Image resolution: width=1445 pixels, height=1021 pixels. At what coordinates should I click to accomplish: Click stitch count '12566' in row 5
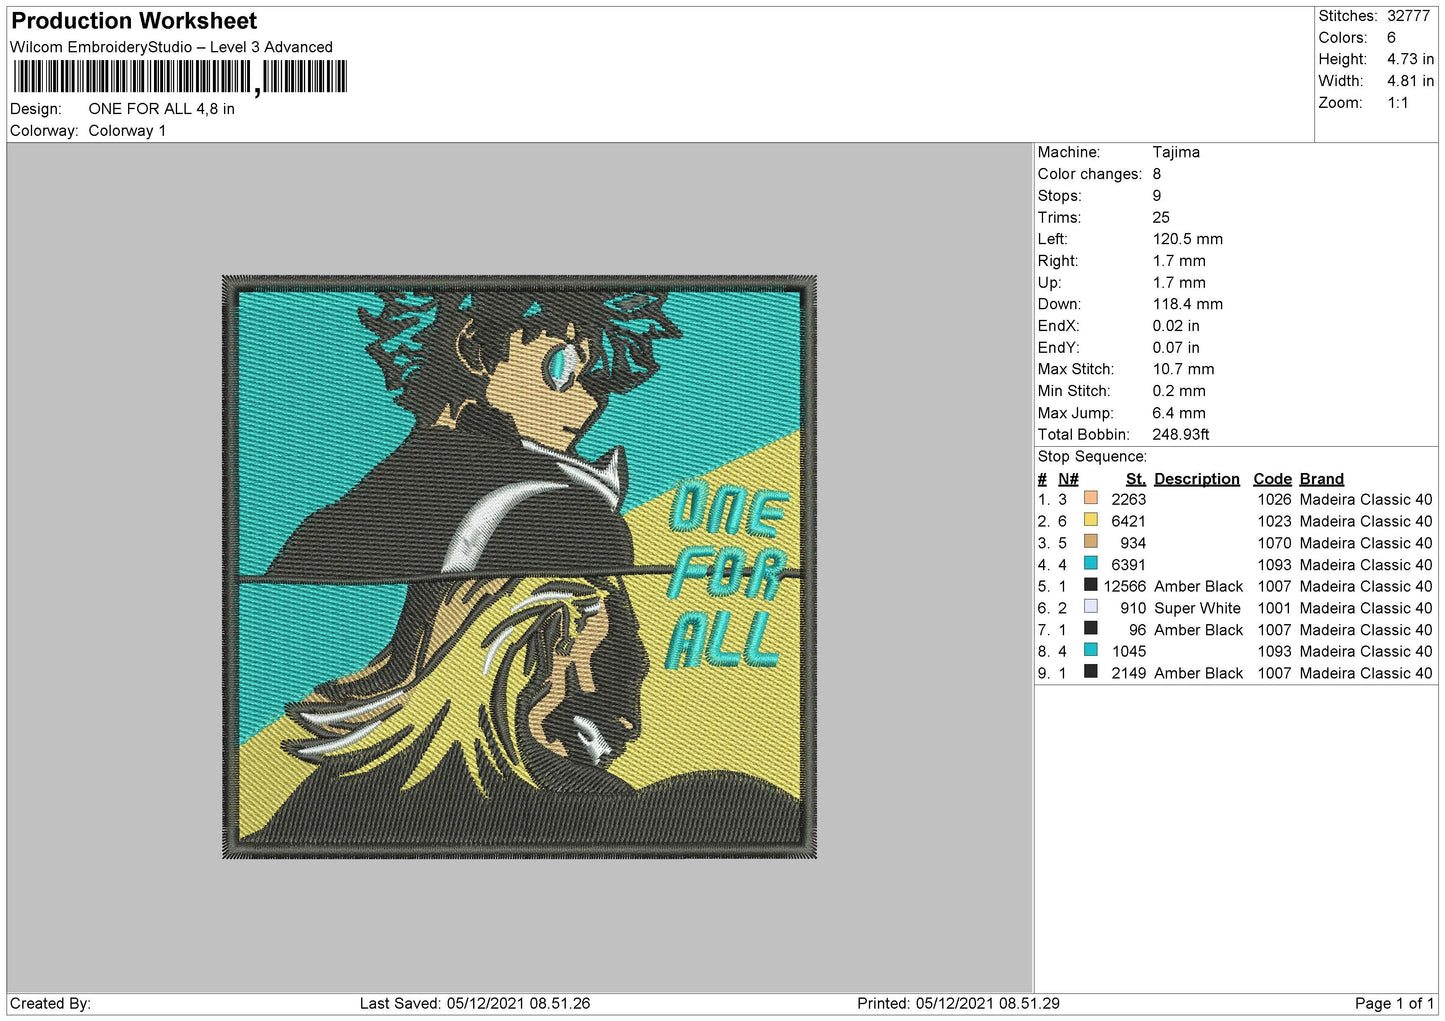pos(1125,586)
